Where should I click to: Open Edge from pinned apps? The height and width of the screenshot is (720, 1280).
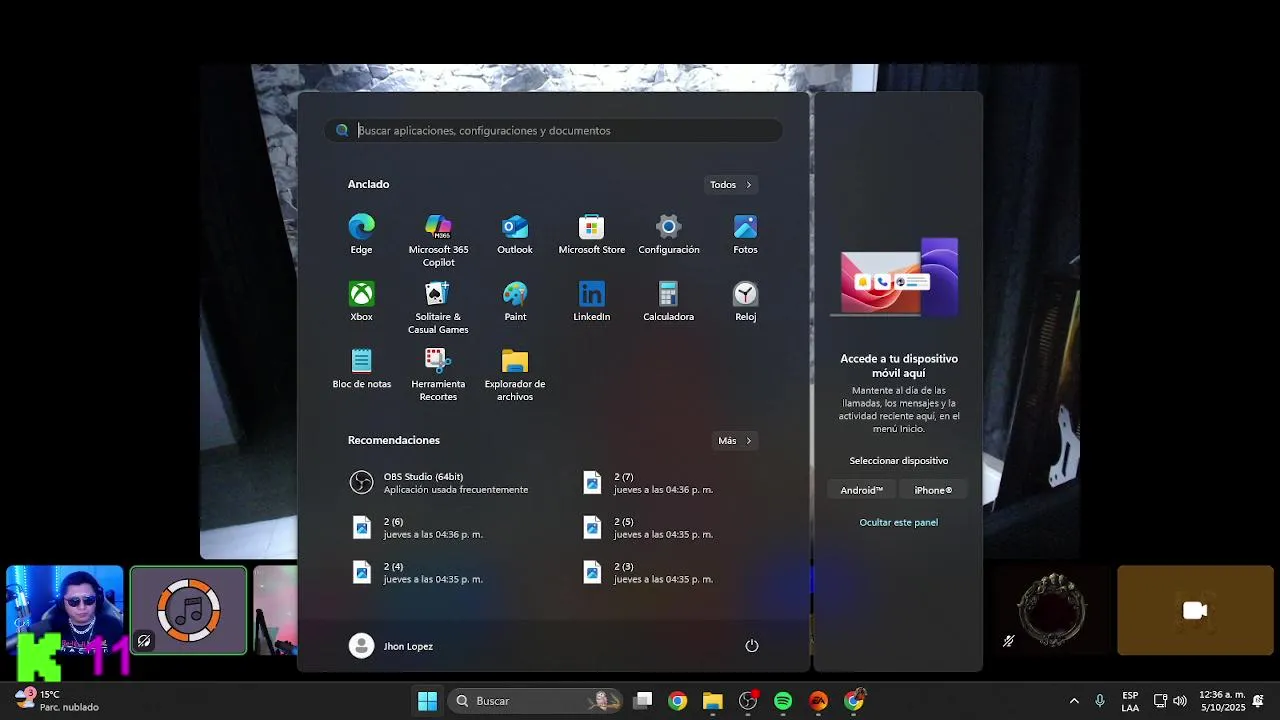point(361,235)
